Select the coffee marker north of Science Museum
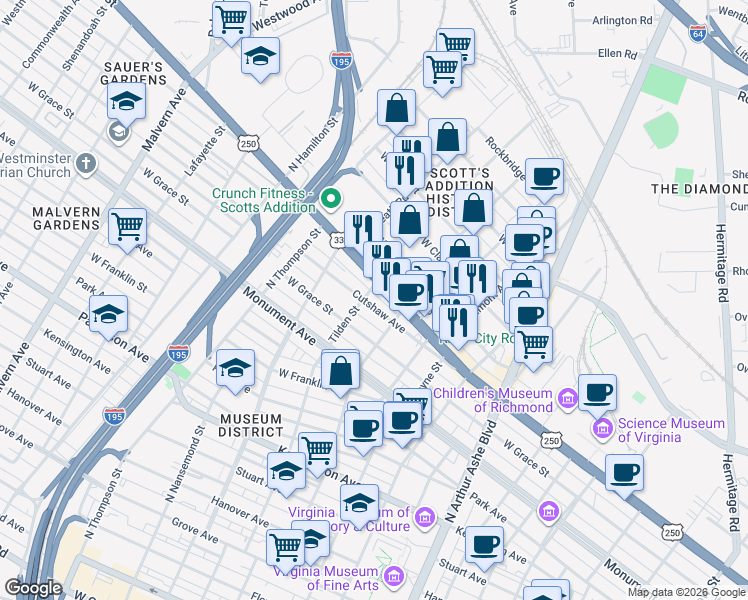The width and height of the screenshot is (748, 600). [597, 394]
